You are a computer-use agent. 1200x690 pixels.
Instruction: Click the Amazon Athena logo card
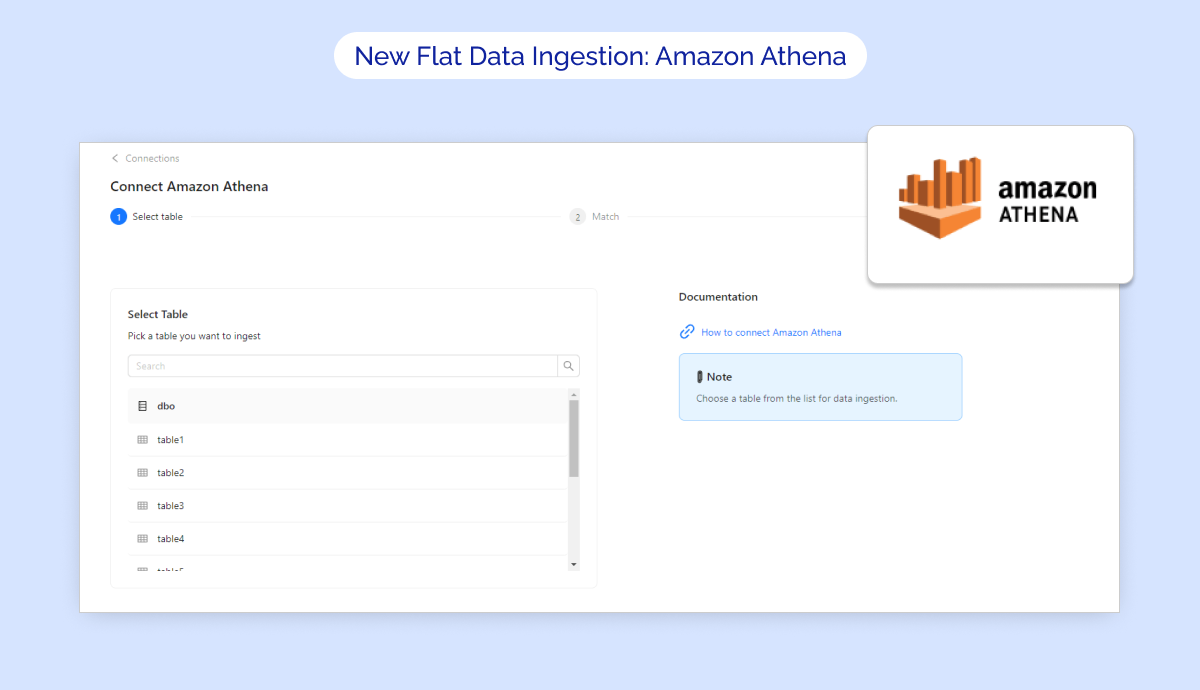[1000, 204]
